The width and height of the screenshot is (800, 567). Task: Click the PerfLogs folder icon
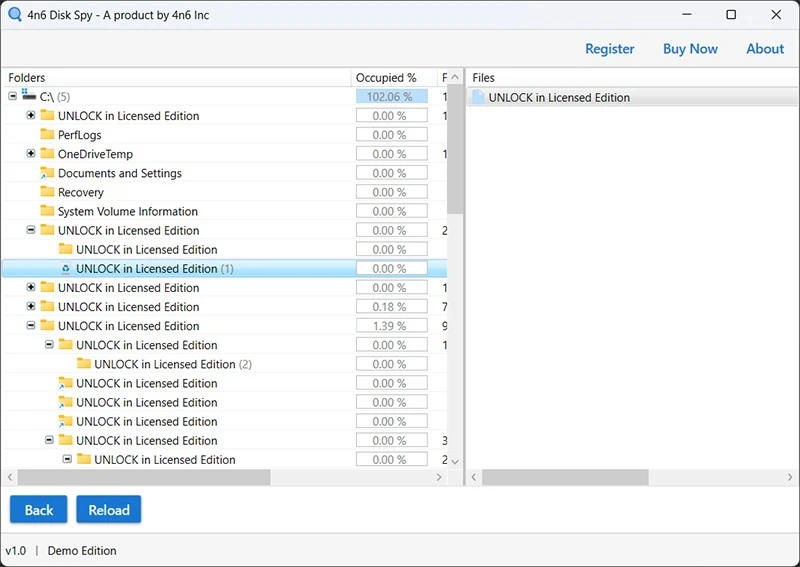pos(47,134)
